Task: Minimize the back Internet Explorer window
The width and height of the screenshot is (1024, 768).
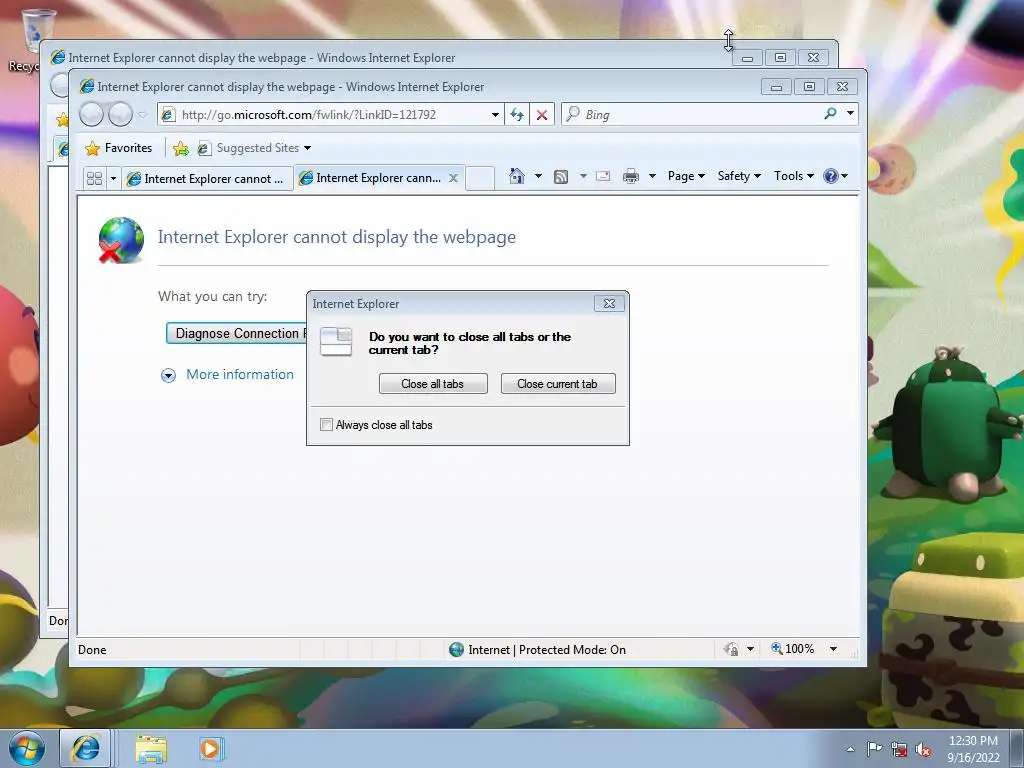Action: click(x=748, y=58)
